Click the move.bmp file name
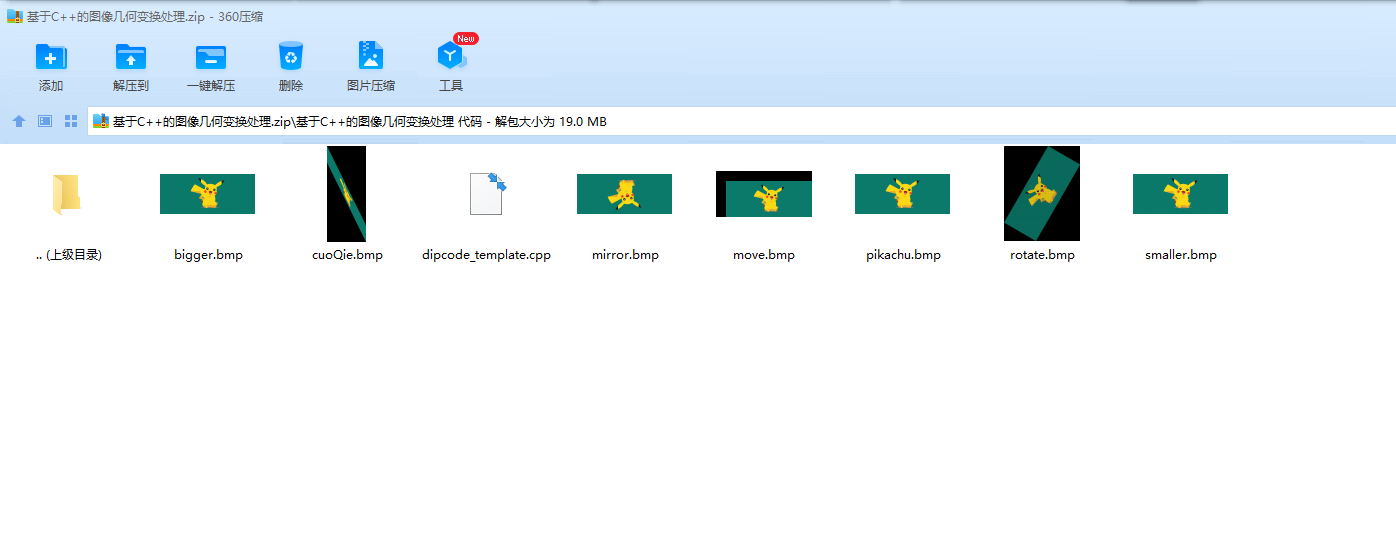This screenshot has height=551, width=1396. (x=764, y=255)
